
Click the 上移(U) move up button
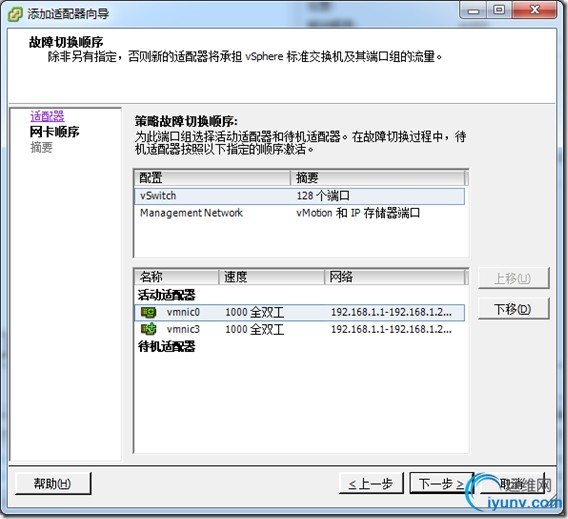click(x=513, y=278)
